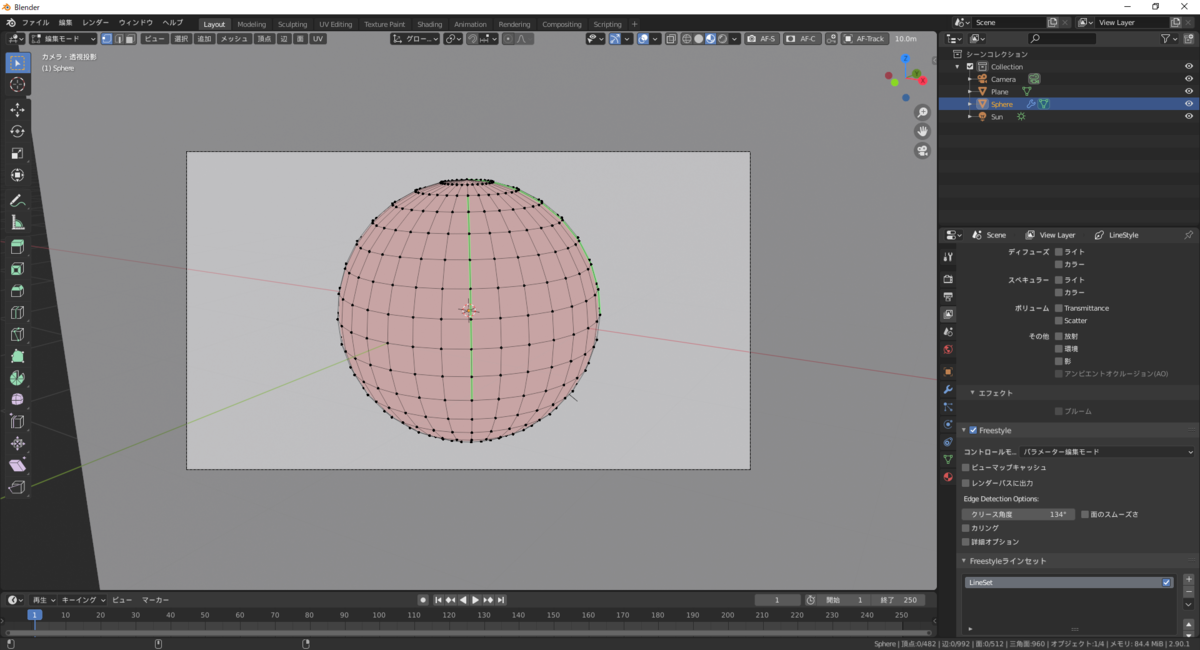Select the Smooth tool
The width and height of the screenshot is (1200, 650).
click(x=17, y=399)
